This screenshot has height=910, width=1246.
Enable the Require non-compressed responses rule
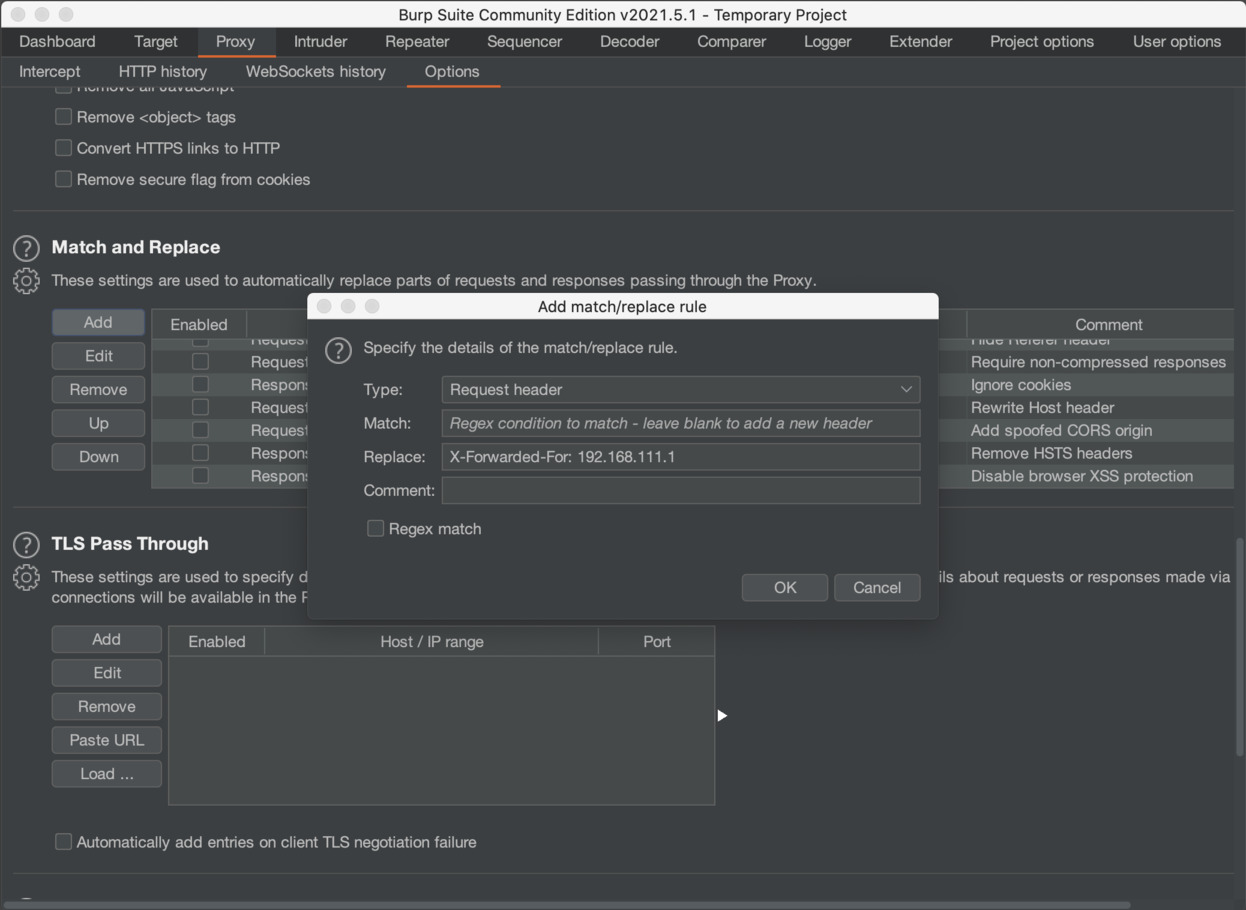coord(200,362)
